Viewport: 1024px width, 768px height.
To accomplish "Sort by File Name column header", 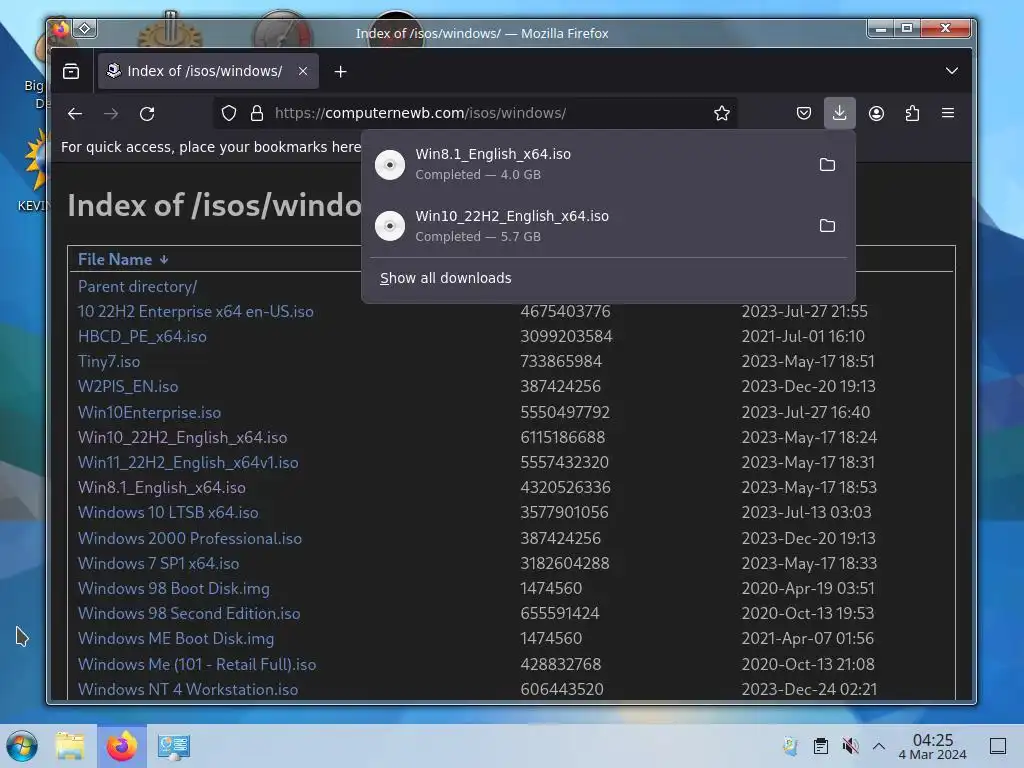I will [x=123, y=259].
